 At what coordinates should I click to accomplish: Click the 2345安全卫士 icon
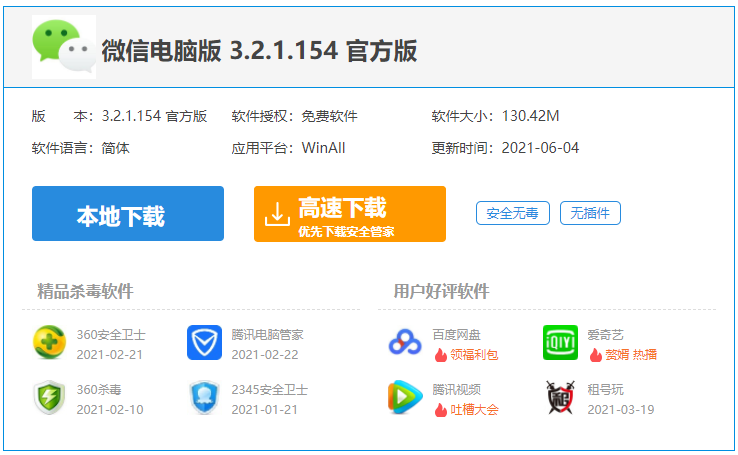click(204, 398)
